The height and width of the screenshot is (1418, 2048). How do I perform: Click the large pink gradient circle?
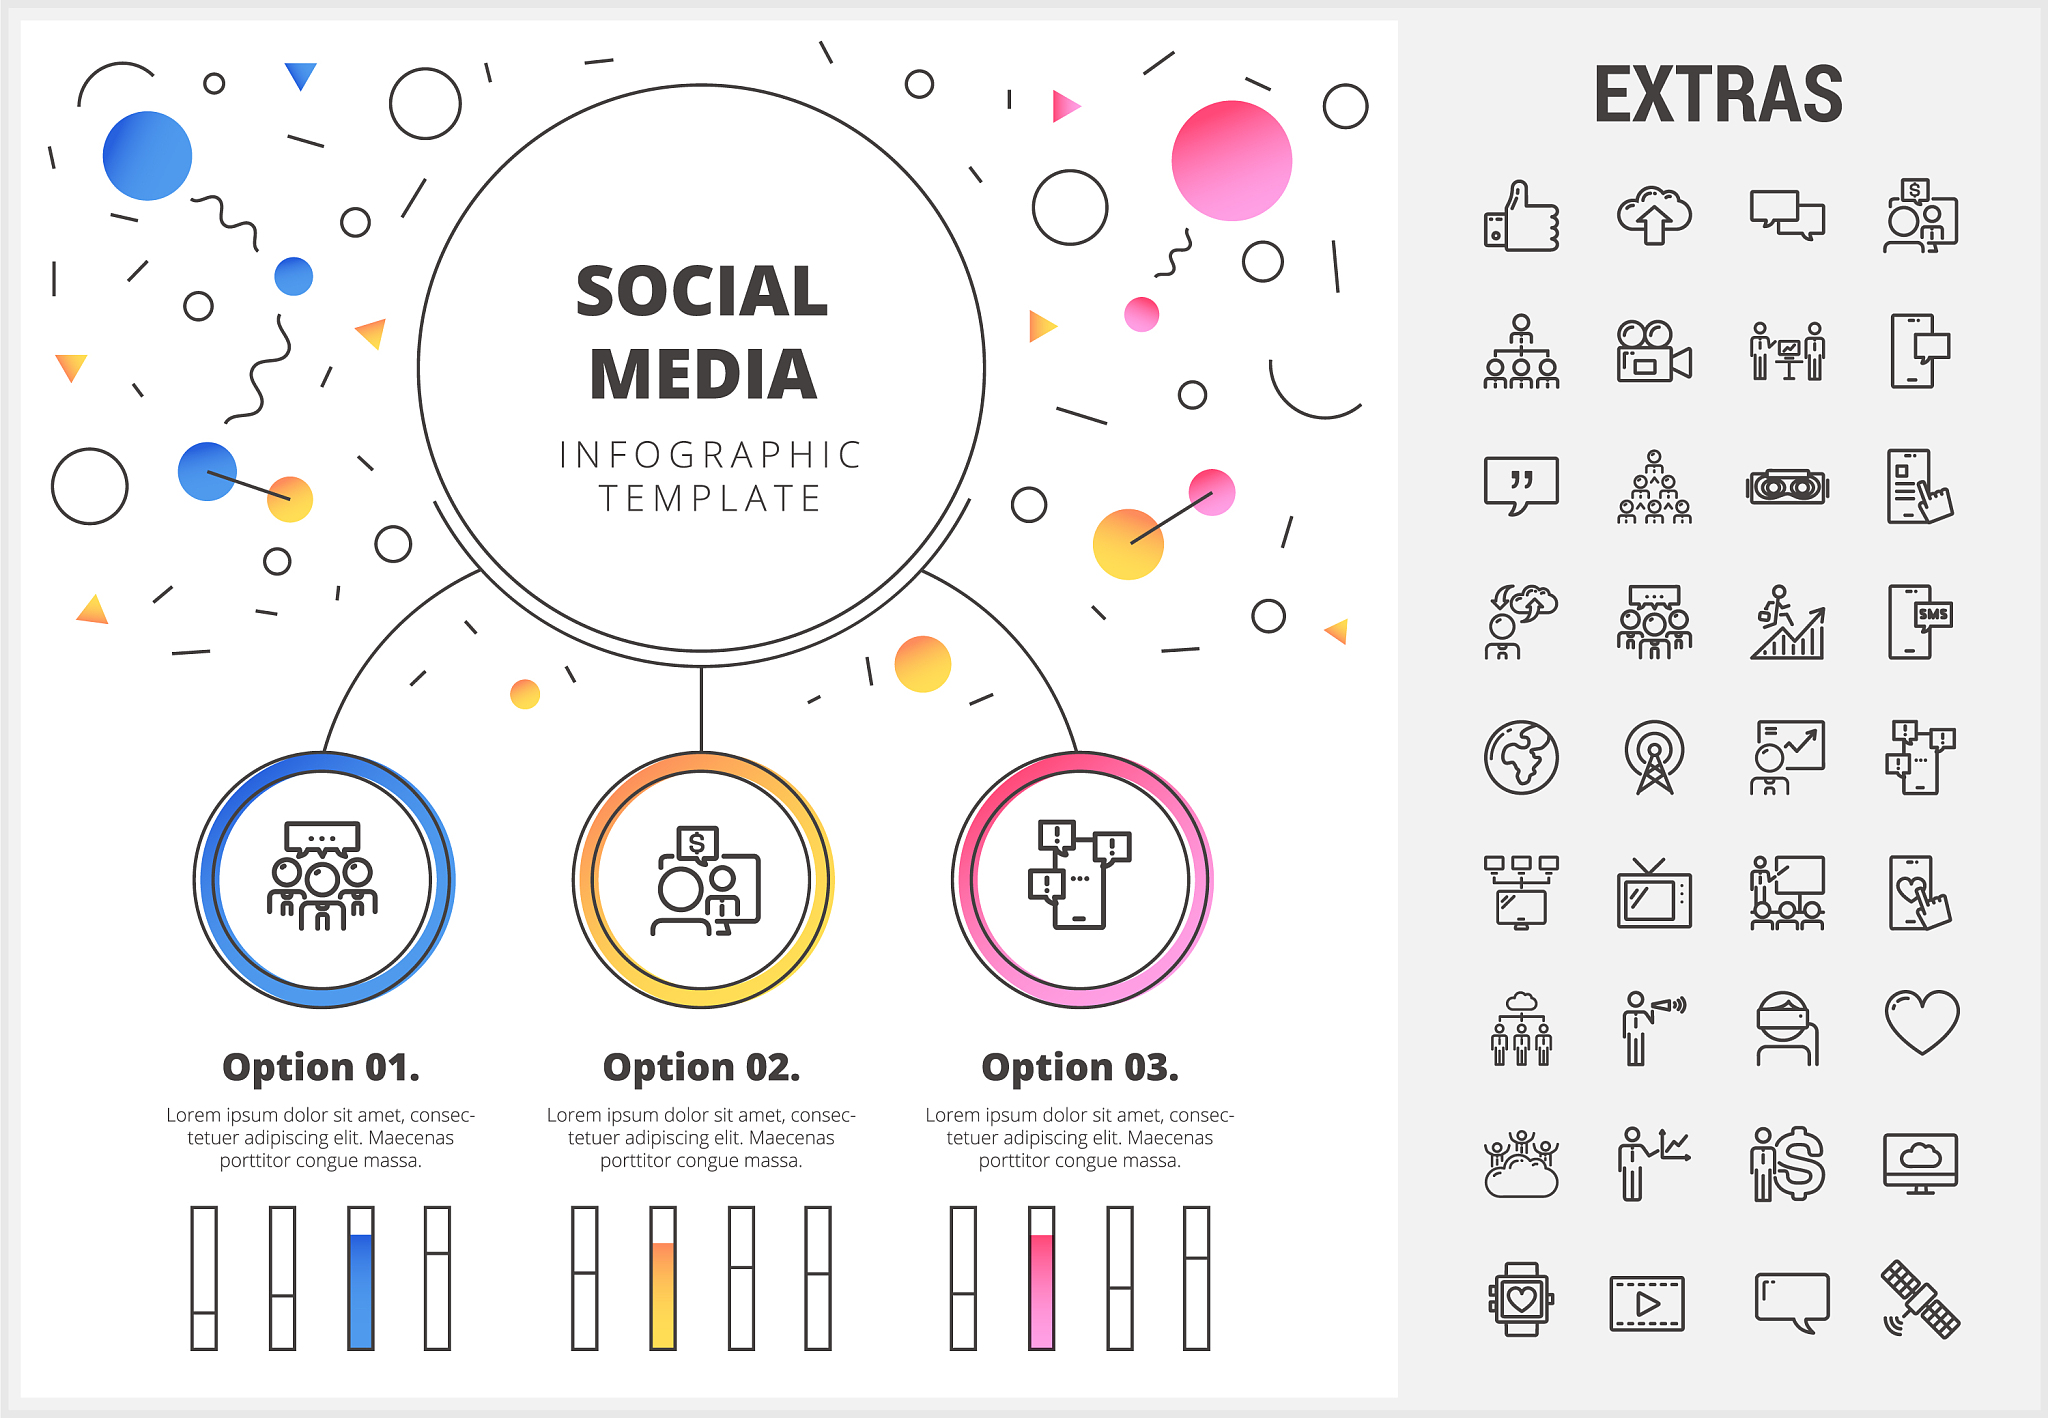point(1231,160)
